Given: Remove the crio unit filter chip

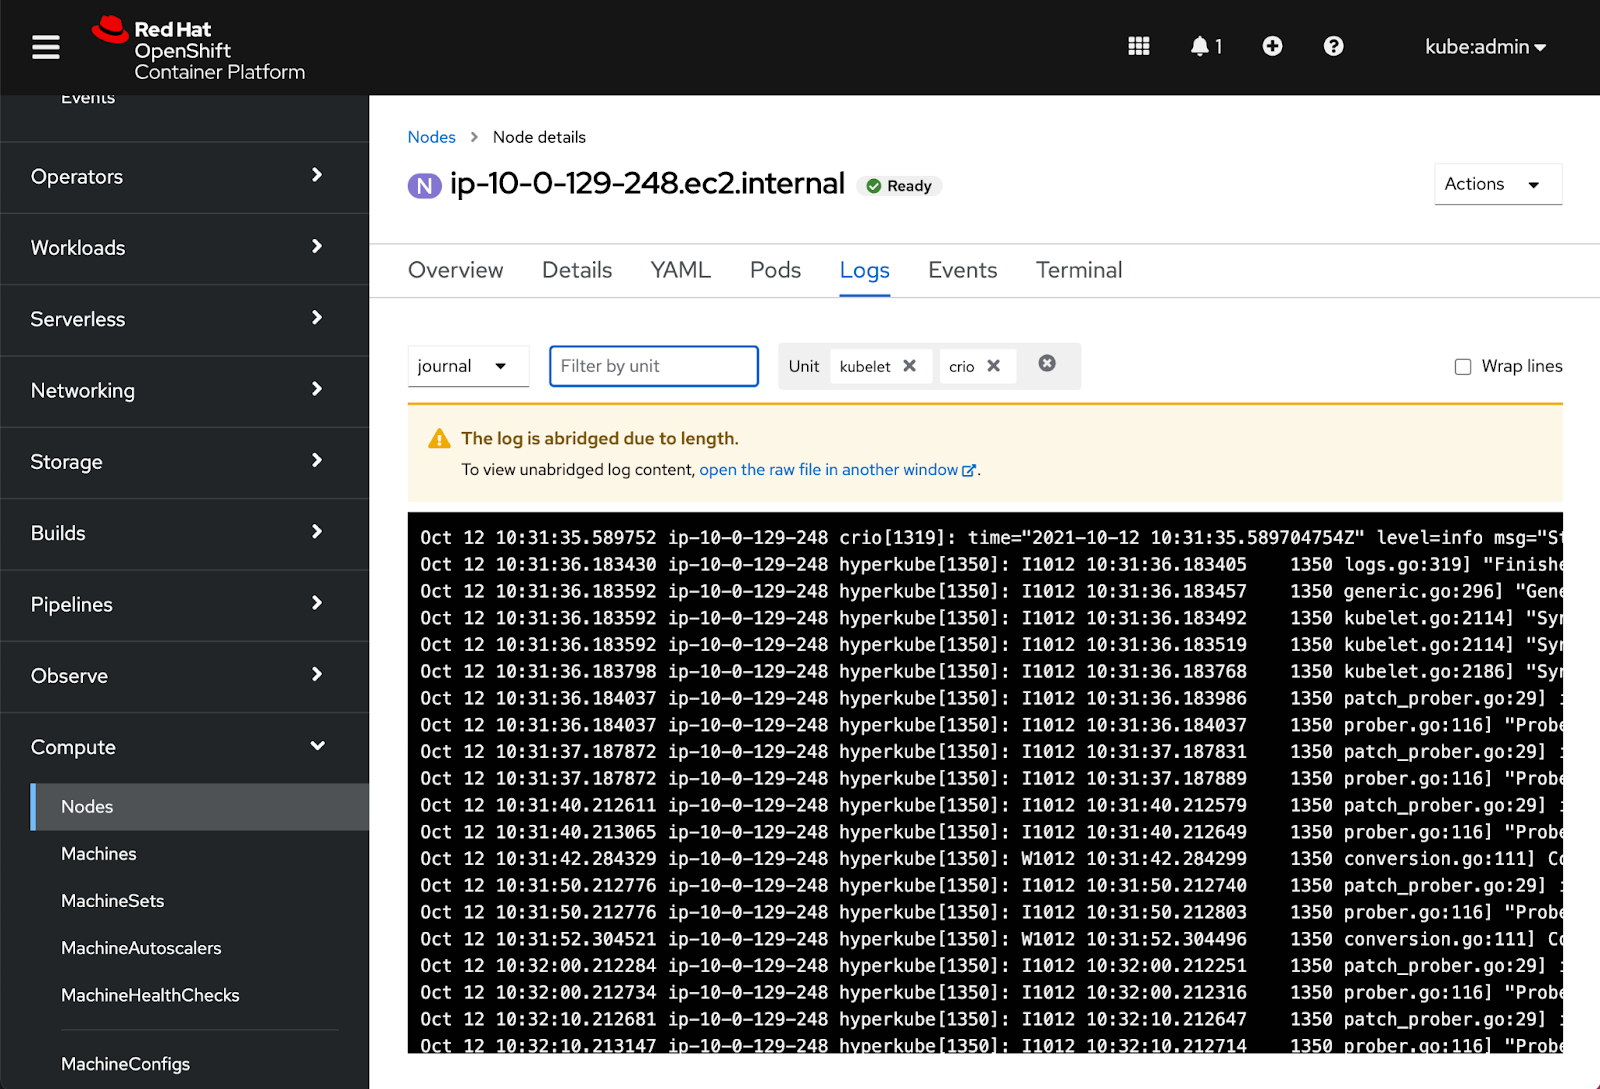Looking at the screenshot, I should point(993,366).
